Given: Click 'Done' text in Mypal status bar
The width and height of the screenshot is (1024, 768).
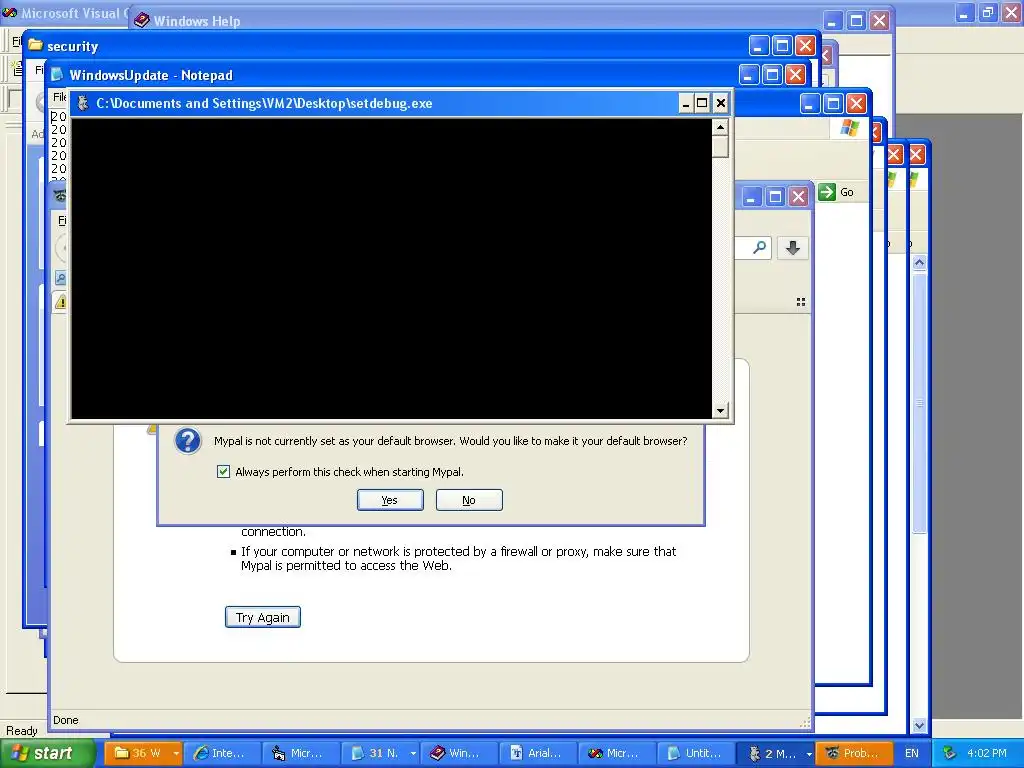Looking at the screenshot, I should pos(65,720).
